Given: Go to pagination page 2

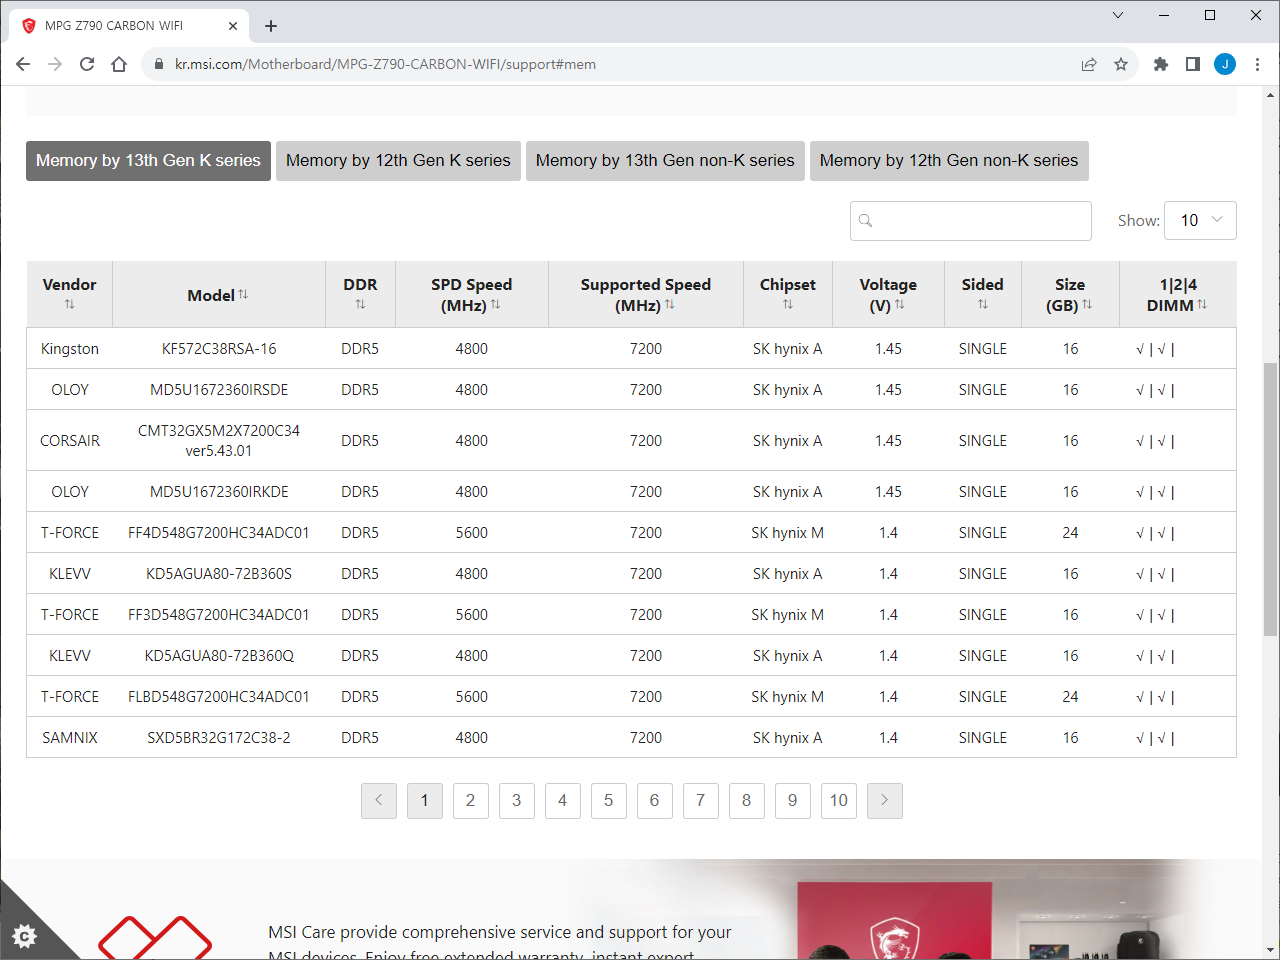Looking at the screenshot, I should click(x=471, y=800).
